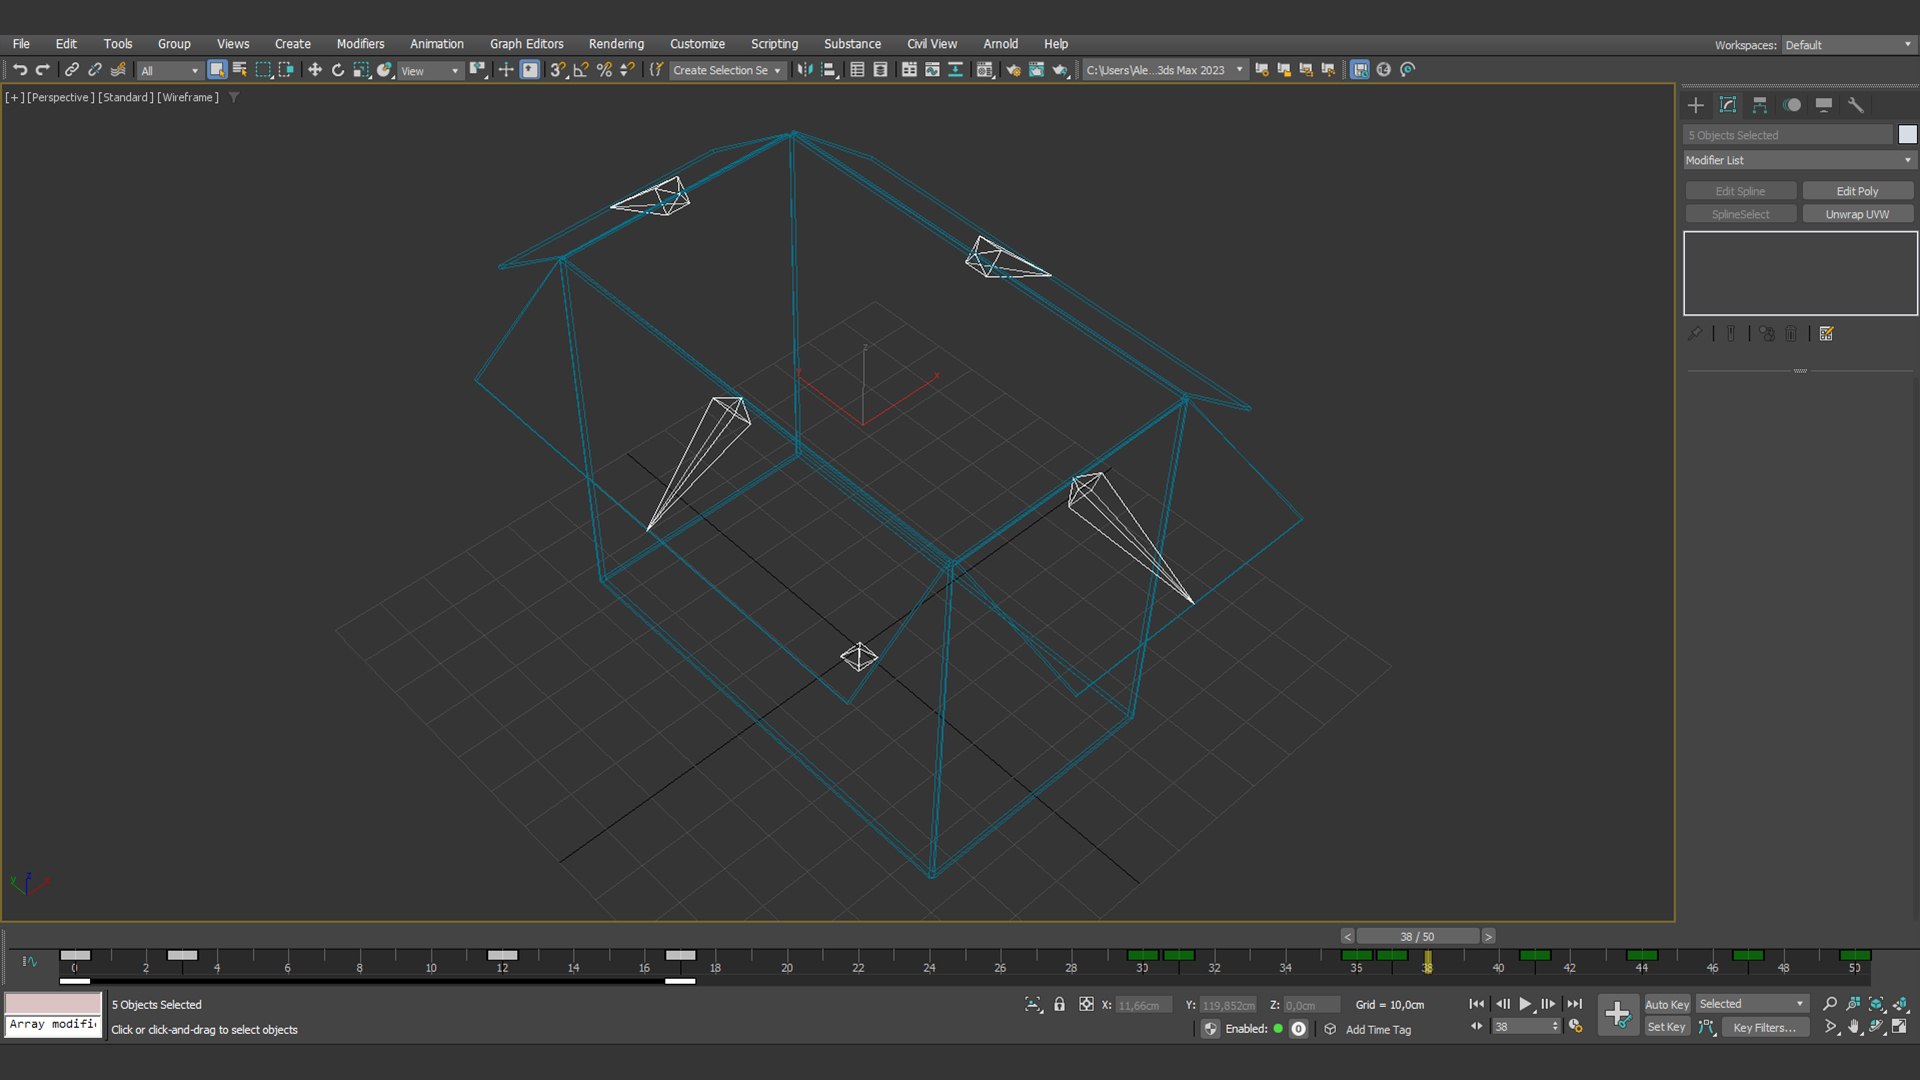Open Create Selection Set dropdown
The height and width of the screenshot is (1080, 1920).
pyautogui.click(x=727, y=70)
